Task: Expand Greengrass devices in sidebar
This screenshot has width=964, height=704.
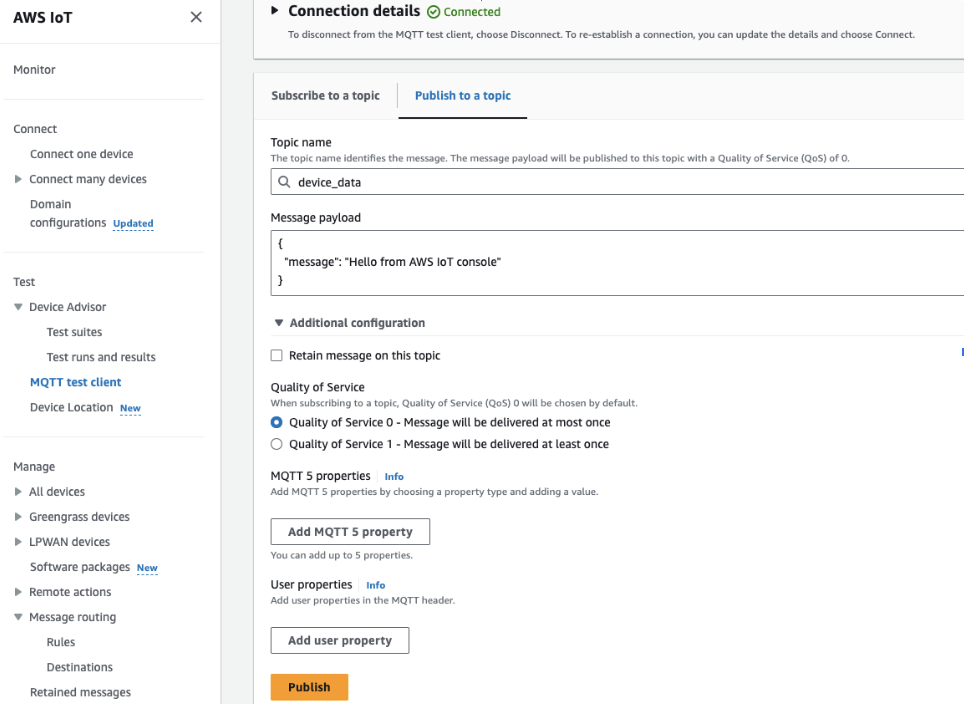Action: tap(18, 517)
